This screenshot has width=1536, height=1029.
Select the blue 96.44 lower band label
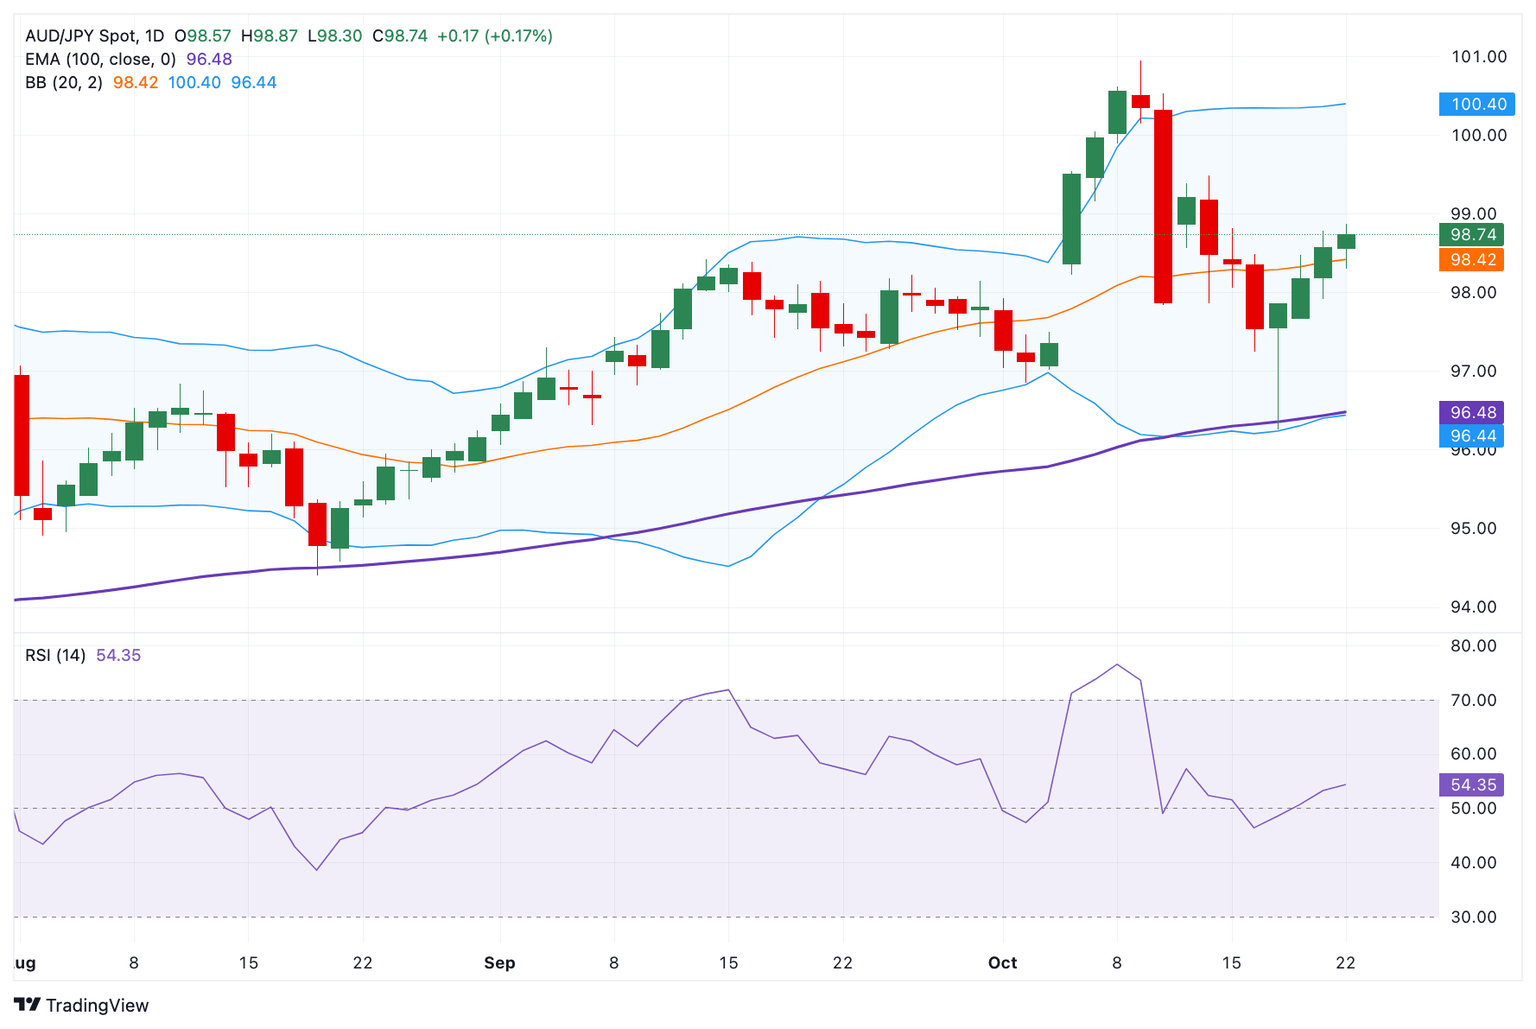click(x=1472, y=436)
